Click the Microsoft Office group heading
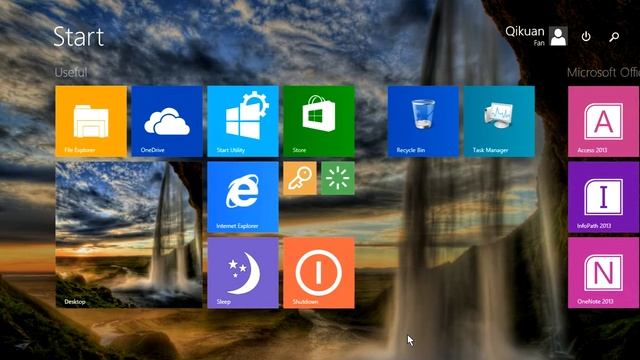The image size is (640, 360). click(x=603, y=73)
